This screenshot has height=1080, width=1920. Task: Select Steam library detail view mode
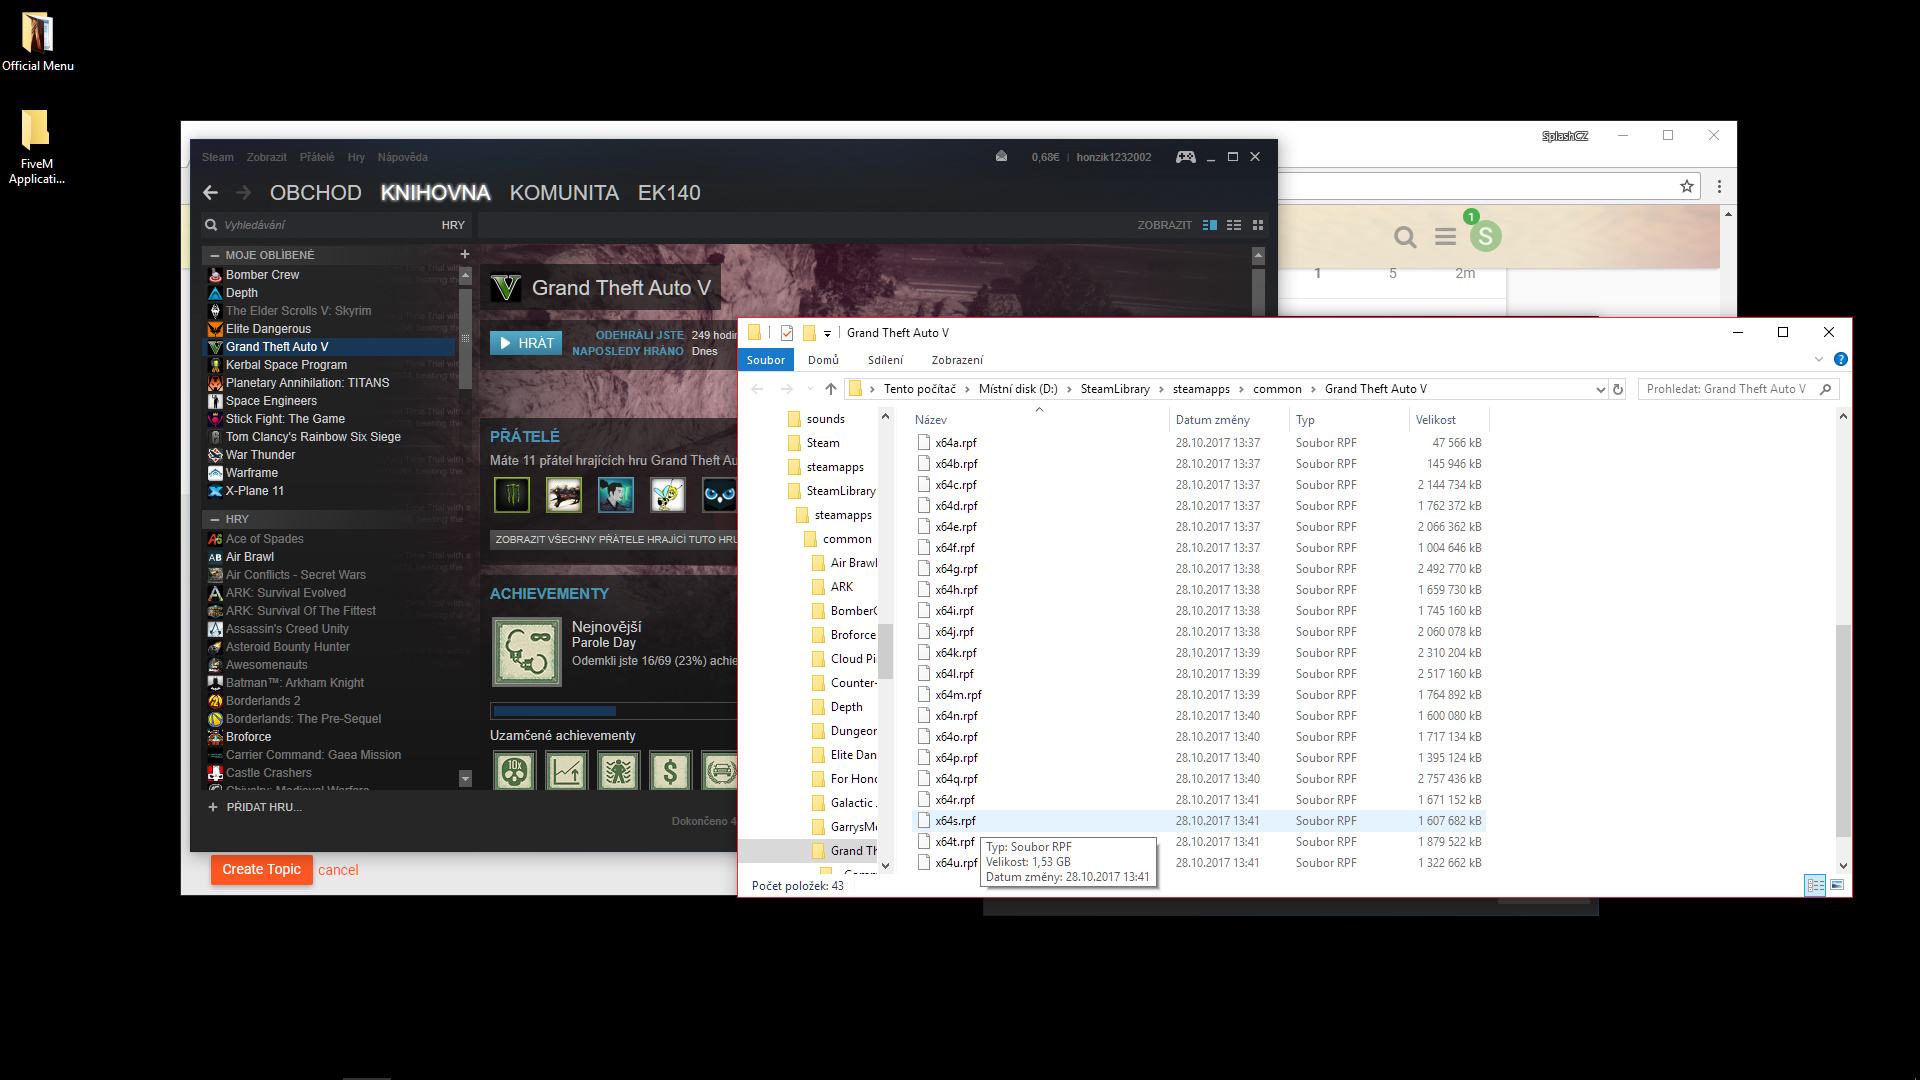click(x=1210, y=225)
